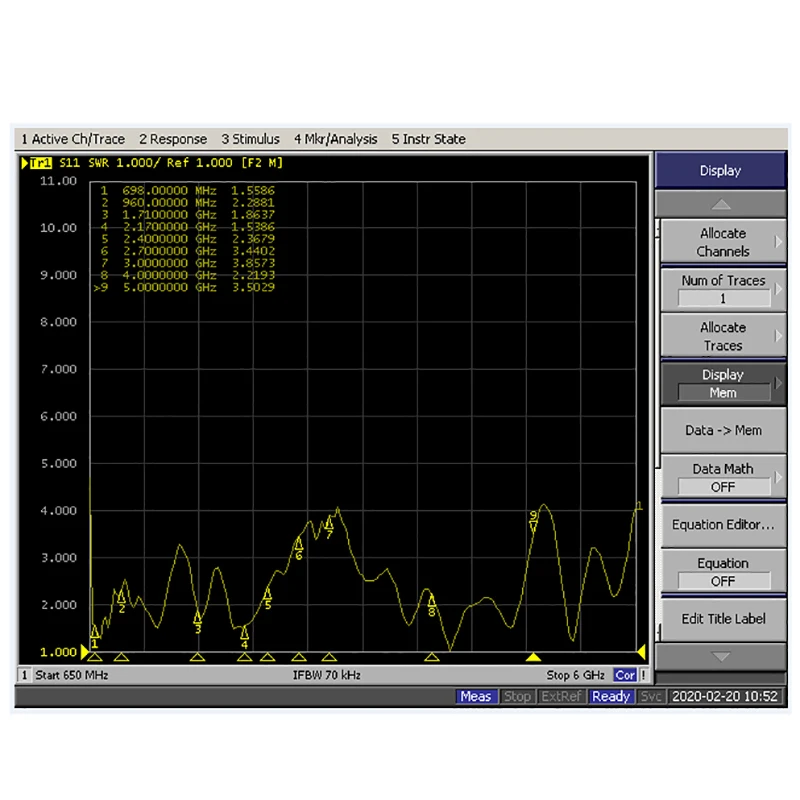Open the Mkr/Analysis menu

pyautogui.click(x=335, y=139)
